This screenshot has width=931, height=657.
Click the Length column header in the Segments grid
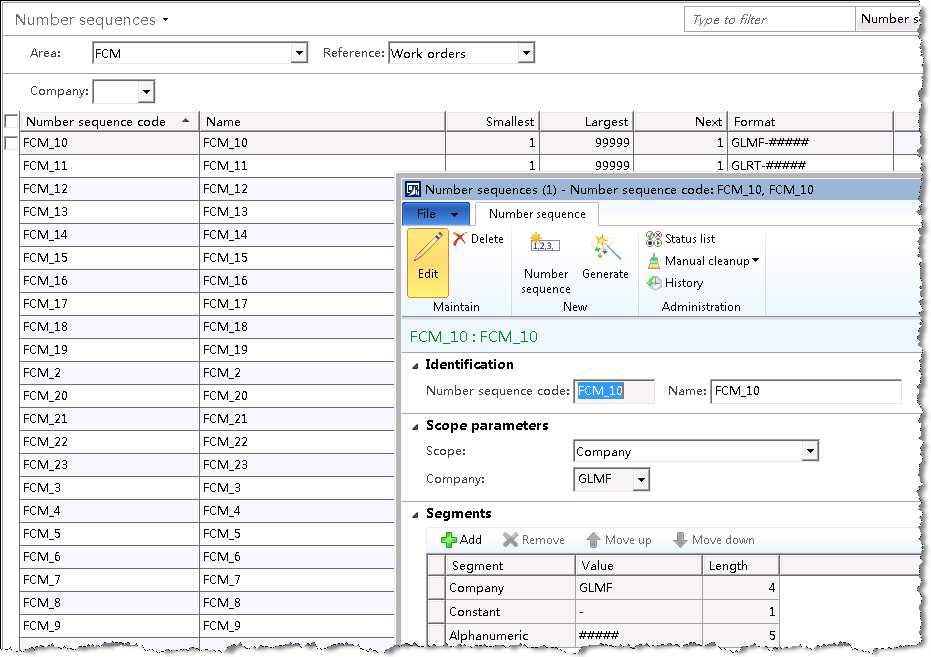(x=740, y=565)
